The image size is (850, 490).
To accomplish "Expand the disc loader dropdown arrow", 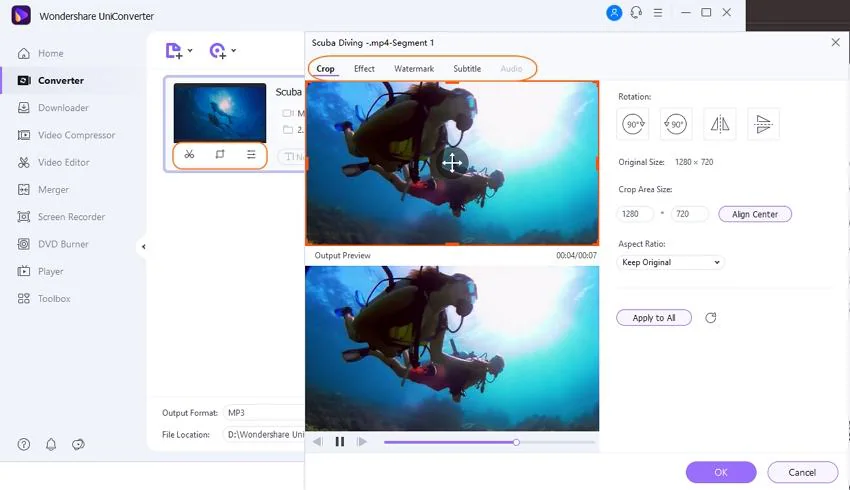I will [234, 50].
